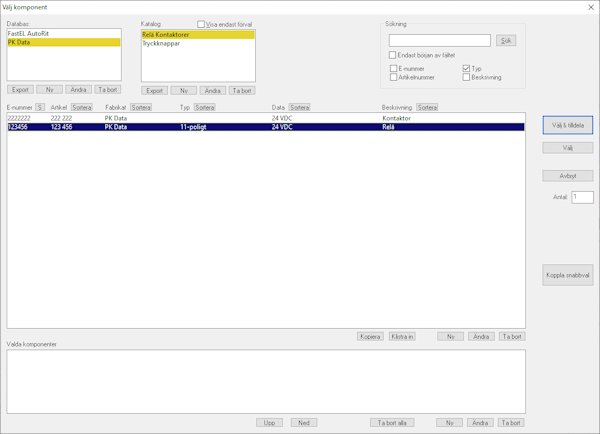Click Ändra below Valda komponenter
Viewport: 600px width, 434px height.
pyautogui.click(x=480, y=423)
